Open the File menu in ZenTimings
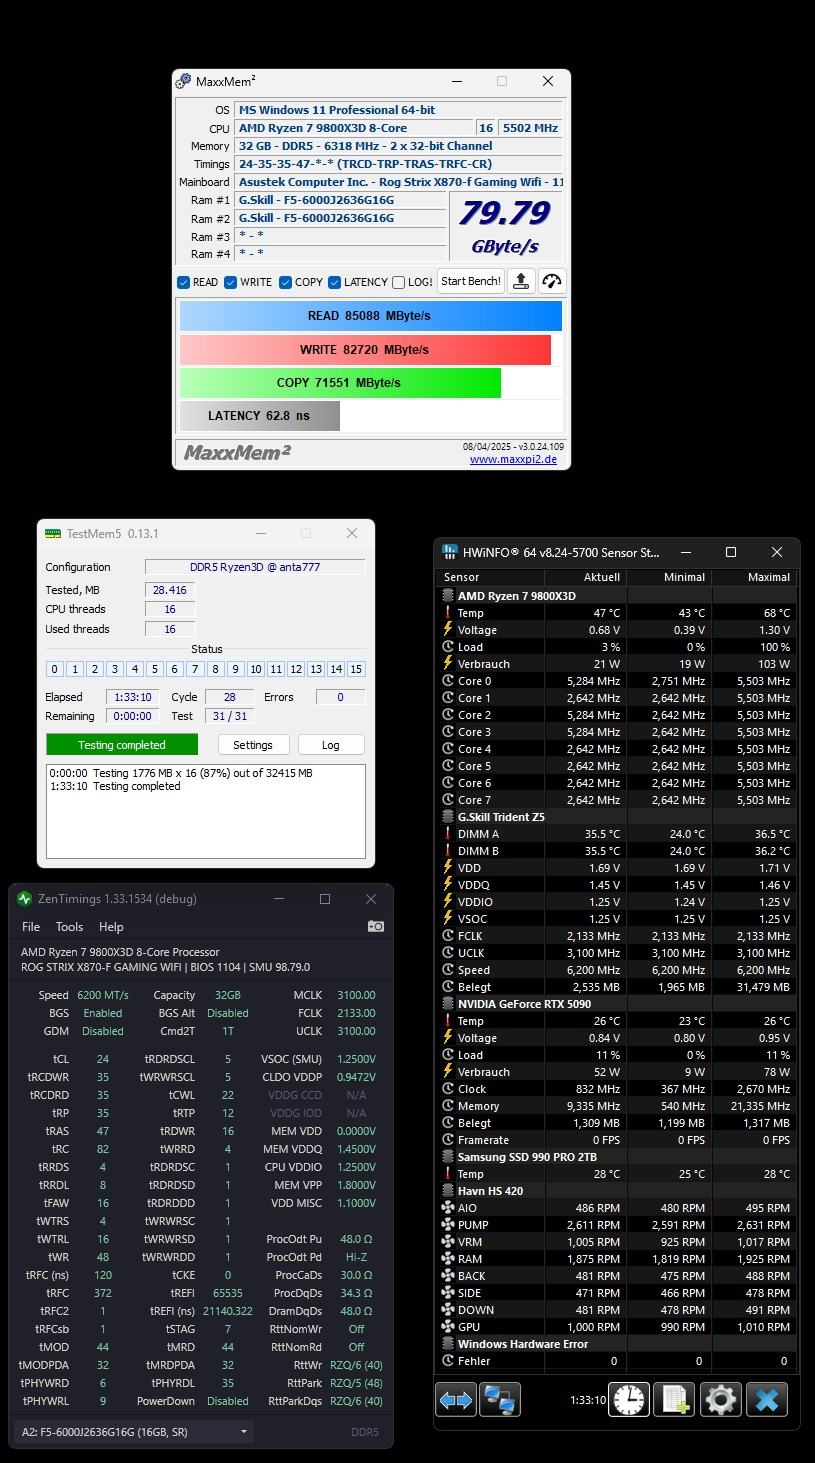 pos(31,927)
